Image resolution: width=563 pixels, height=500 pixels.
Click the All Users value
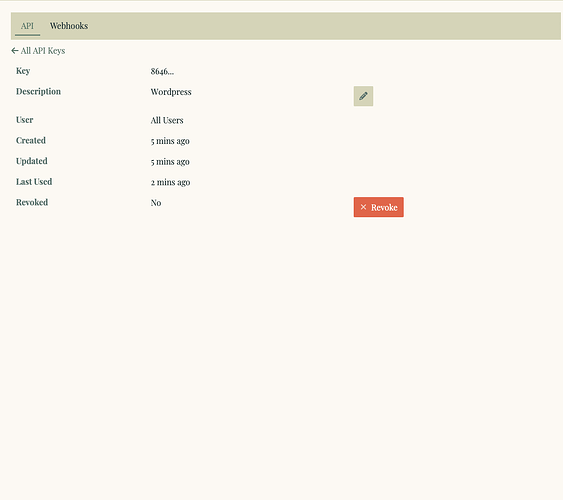click(167, 120)
